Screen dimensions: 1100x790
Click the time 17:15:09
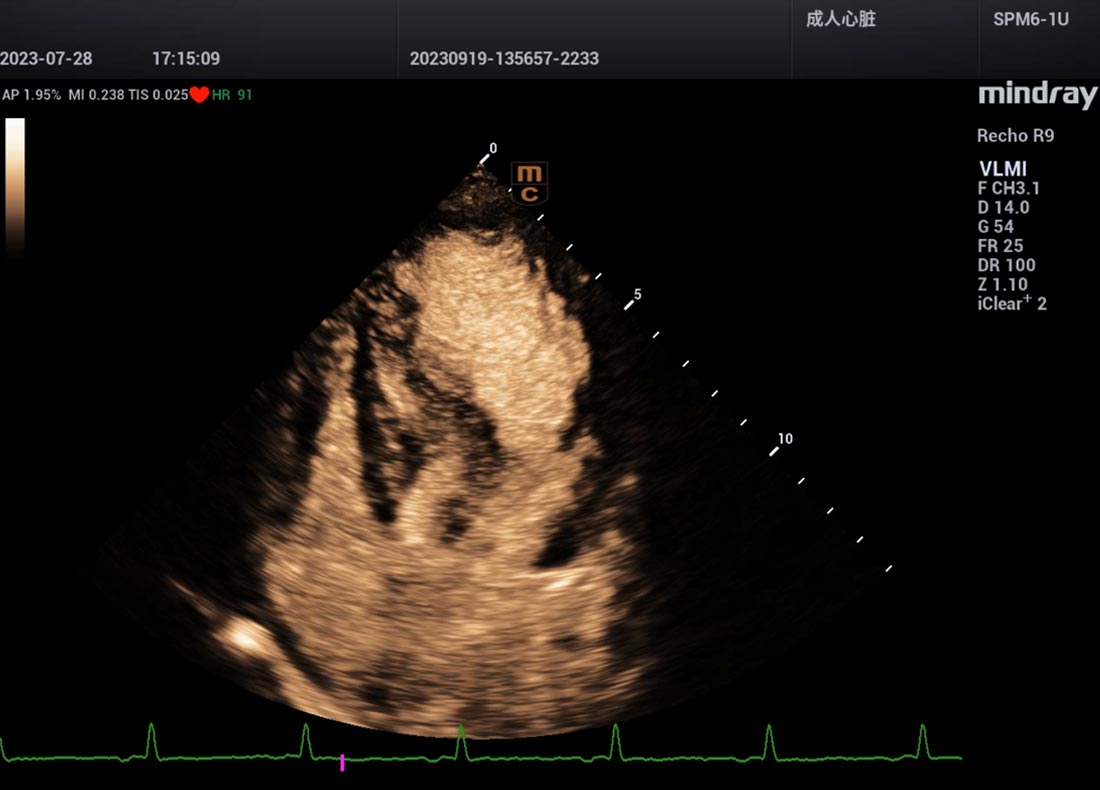click(186, 58)
